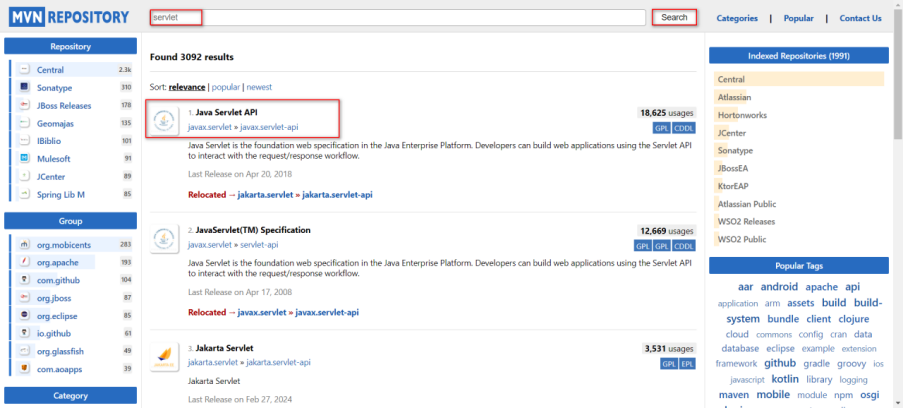Sort results by newest
904x408 pixels.
[x=259, y=87]
